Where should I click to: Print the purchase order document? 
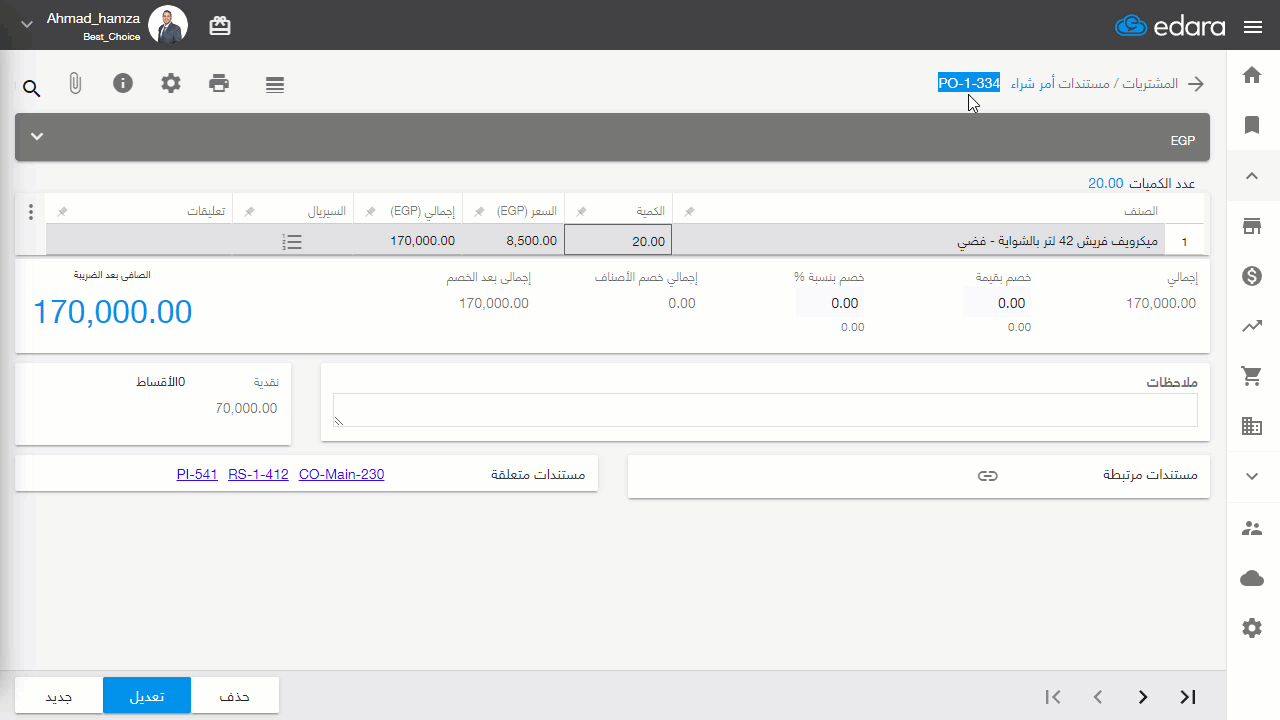click(219, 83)
